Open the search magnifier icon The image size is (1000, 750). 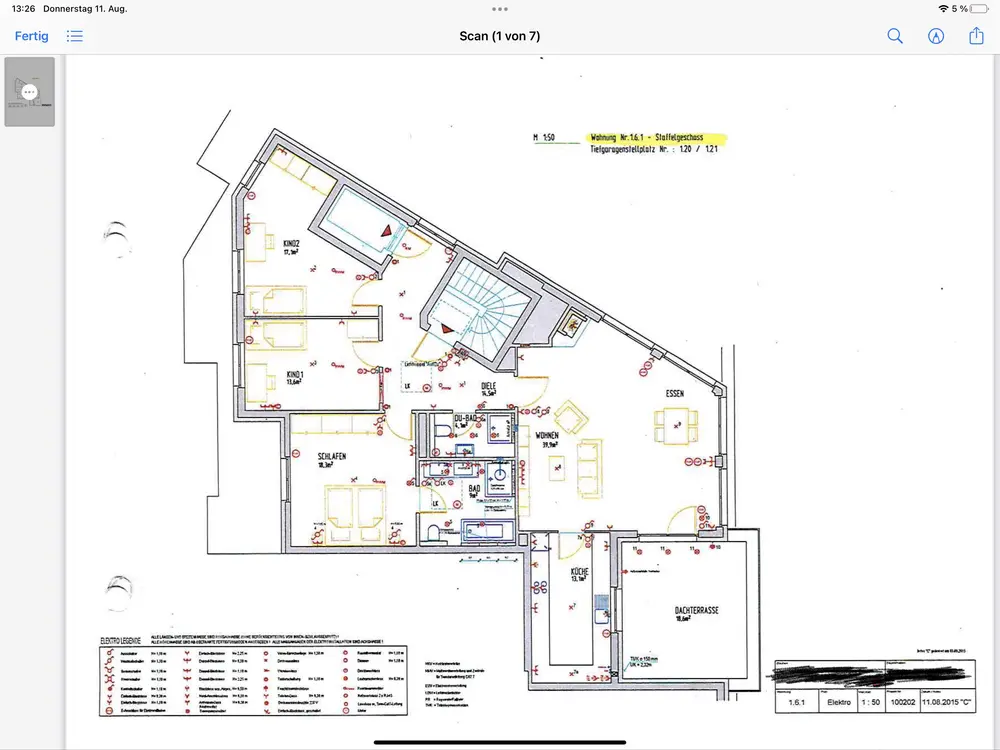895,36
